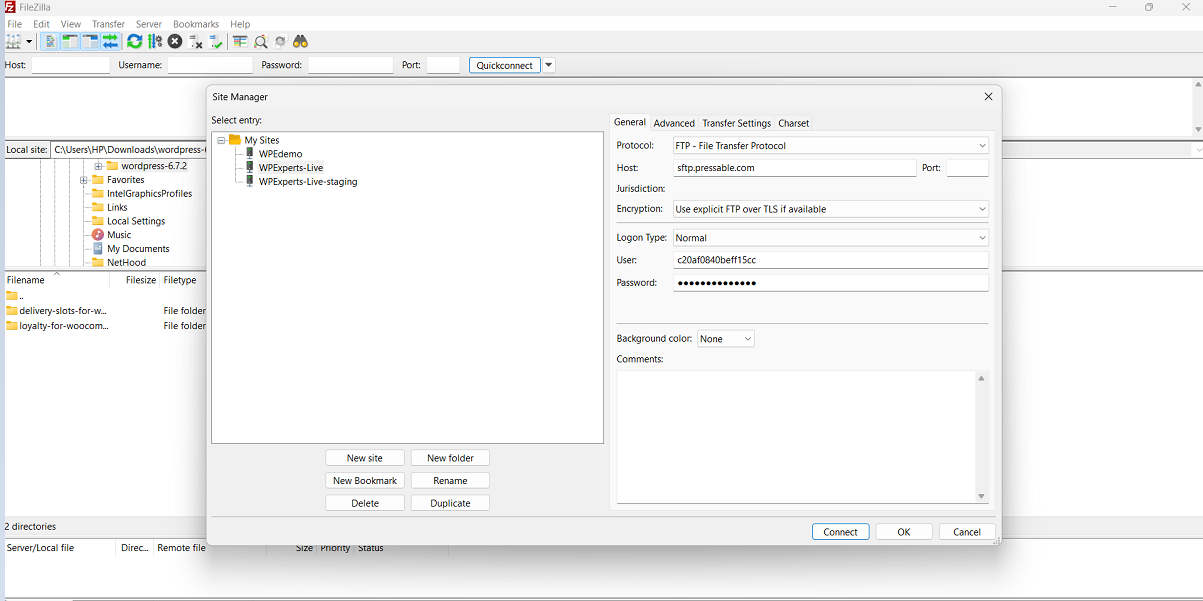Click the Refresh file listings icon
Image resolution: width=1203 pixels, height=601 pixels.
click(134, 41)
